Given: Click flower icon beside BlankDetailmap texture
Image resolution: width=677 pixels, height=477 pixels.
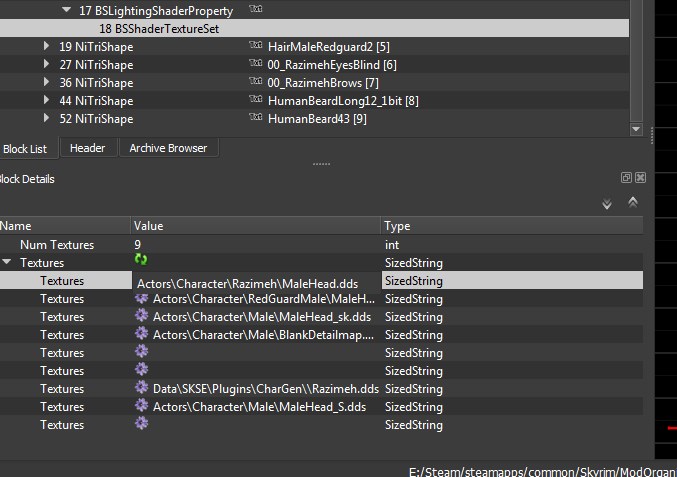Looking at the screenshot, I should [141, 334].
